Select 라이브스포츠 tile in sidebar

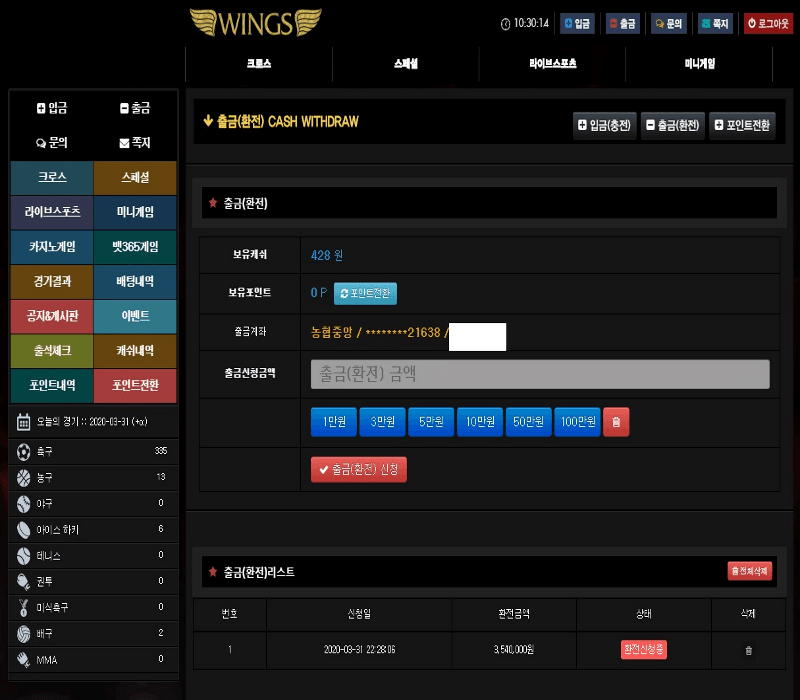52,212
